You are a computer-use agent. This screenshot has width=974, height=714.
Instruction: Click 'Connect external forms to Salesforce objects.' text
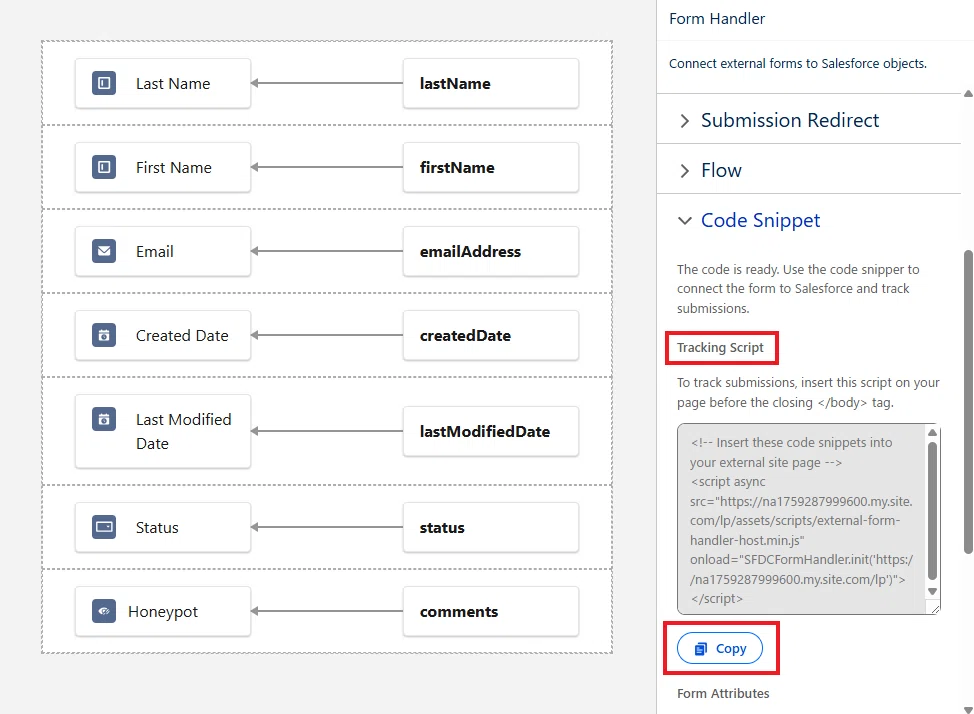[798, 63]
